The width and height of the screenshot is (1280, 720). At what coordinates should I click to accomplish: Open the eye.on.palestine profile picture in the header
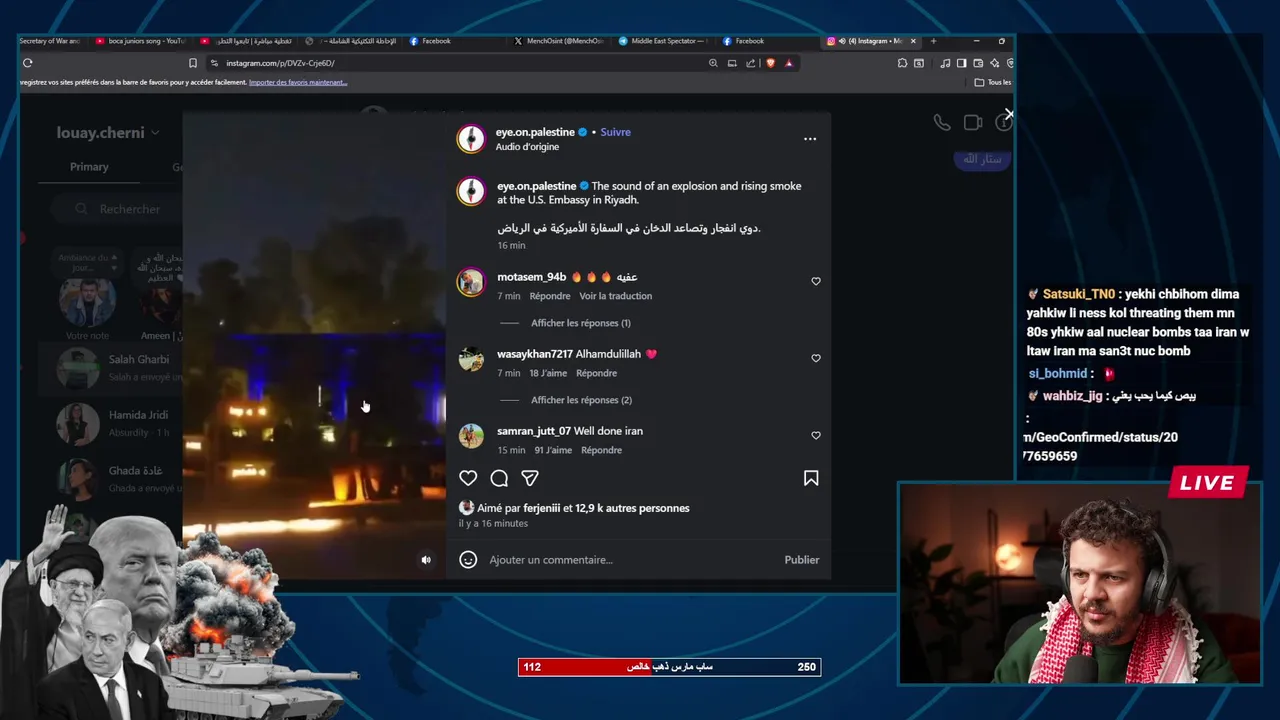click(471, 139)
